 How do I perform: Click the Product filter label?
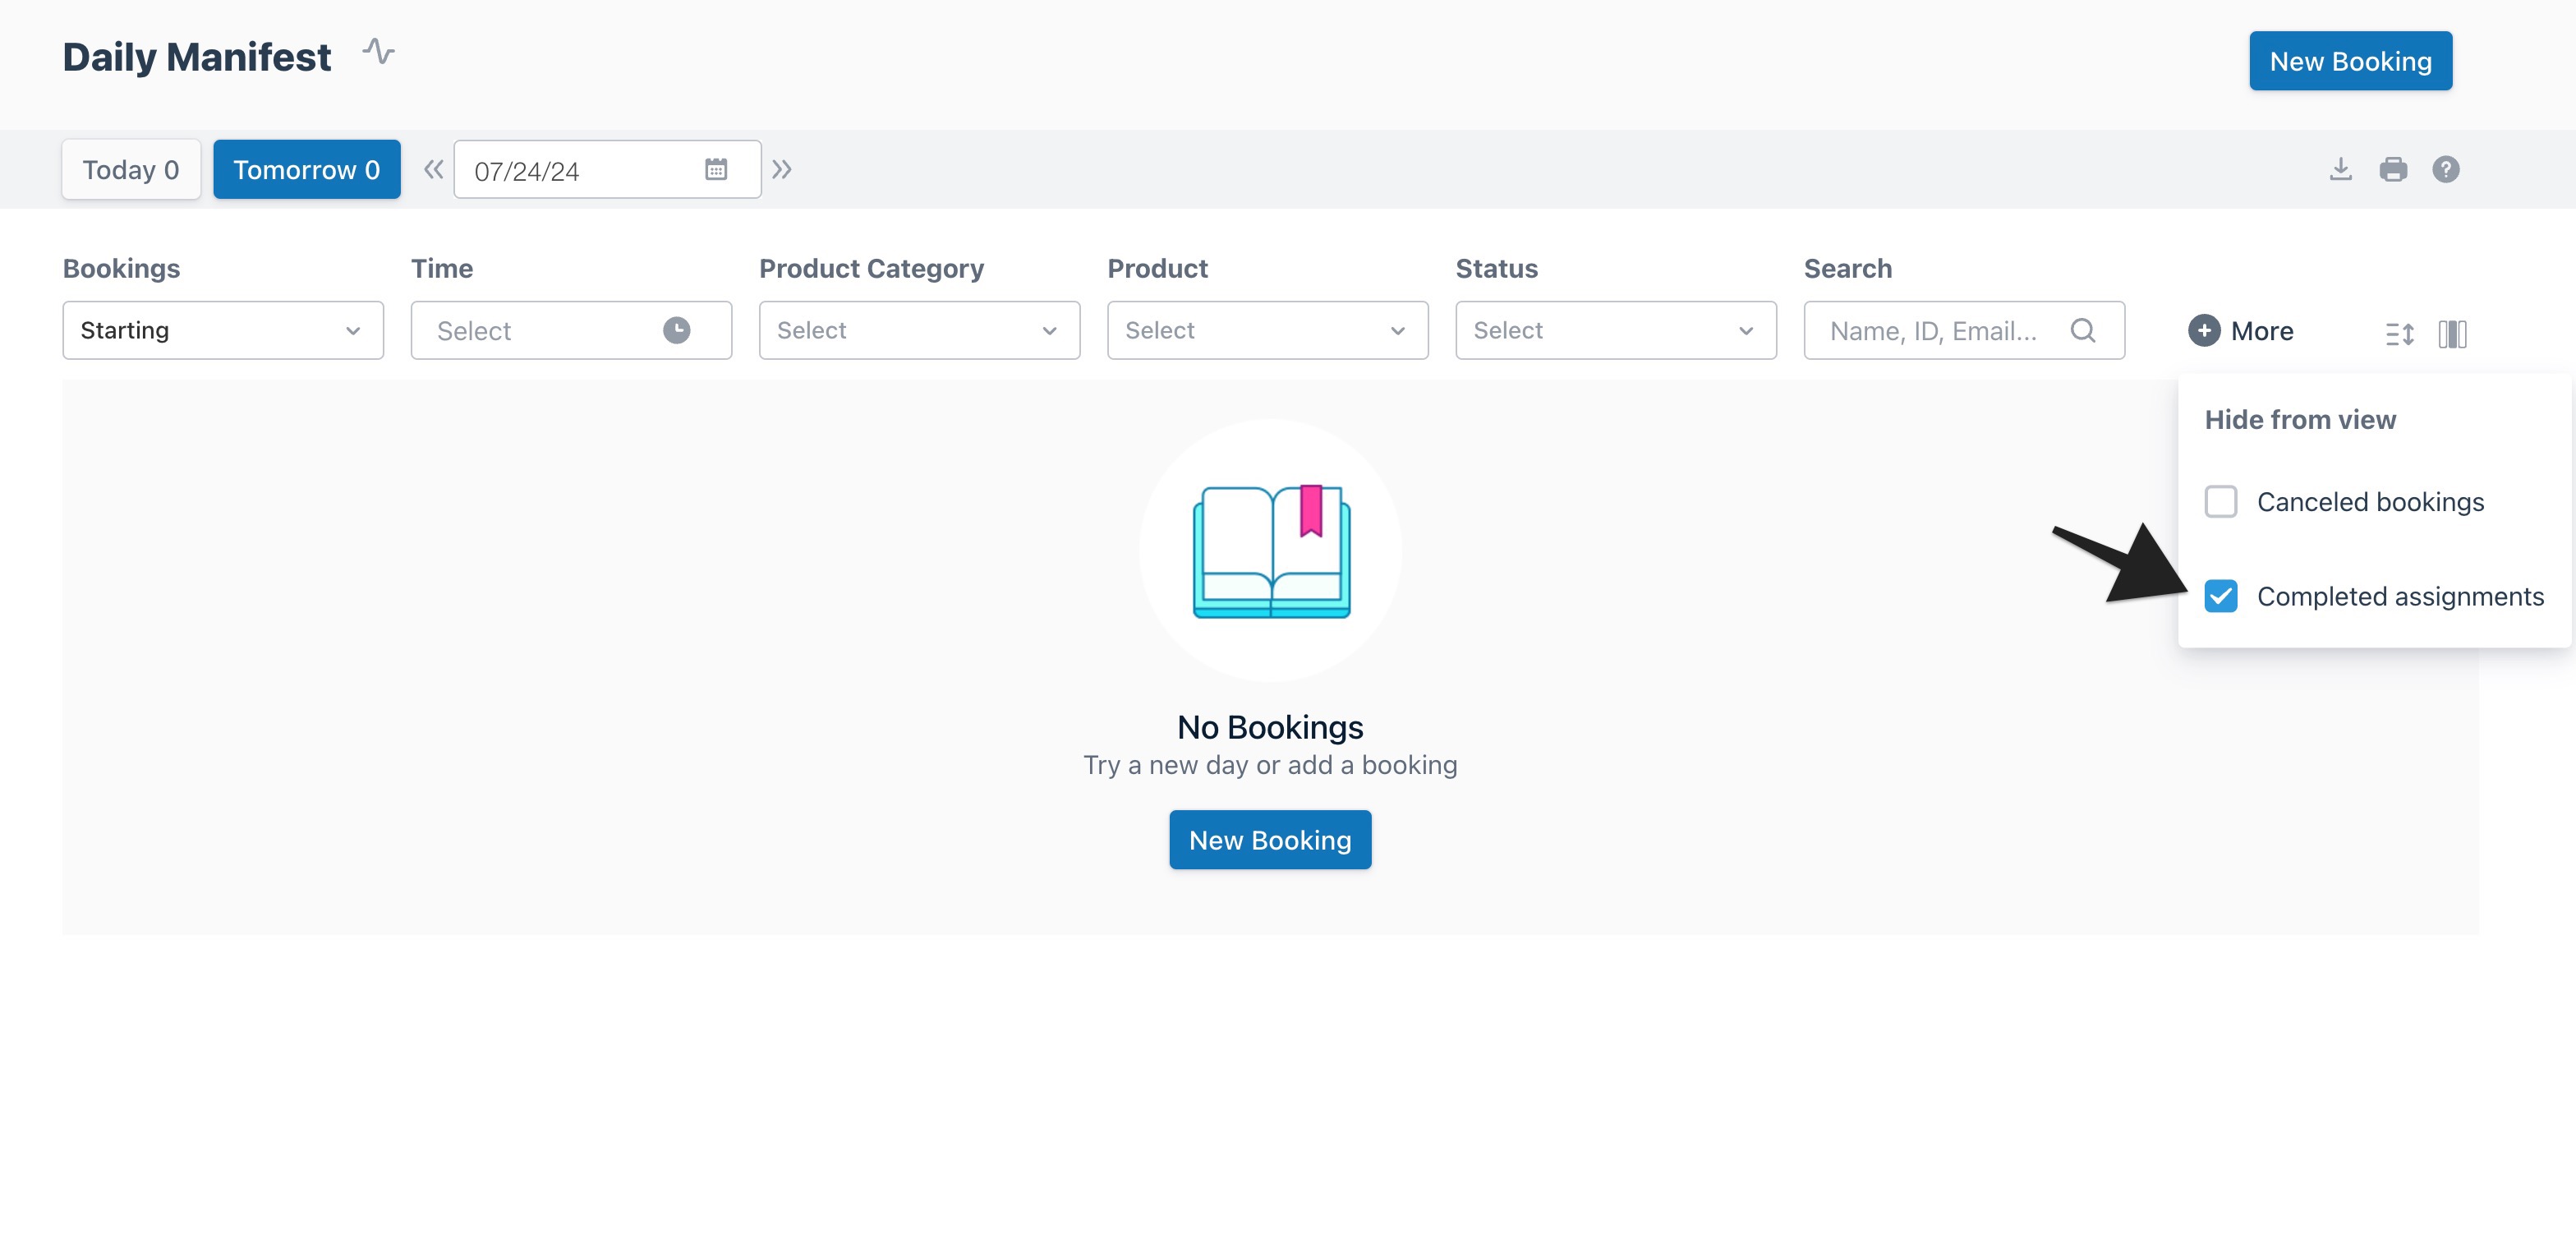1157,268
